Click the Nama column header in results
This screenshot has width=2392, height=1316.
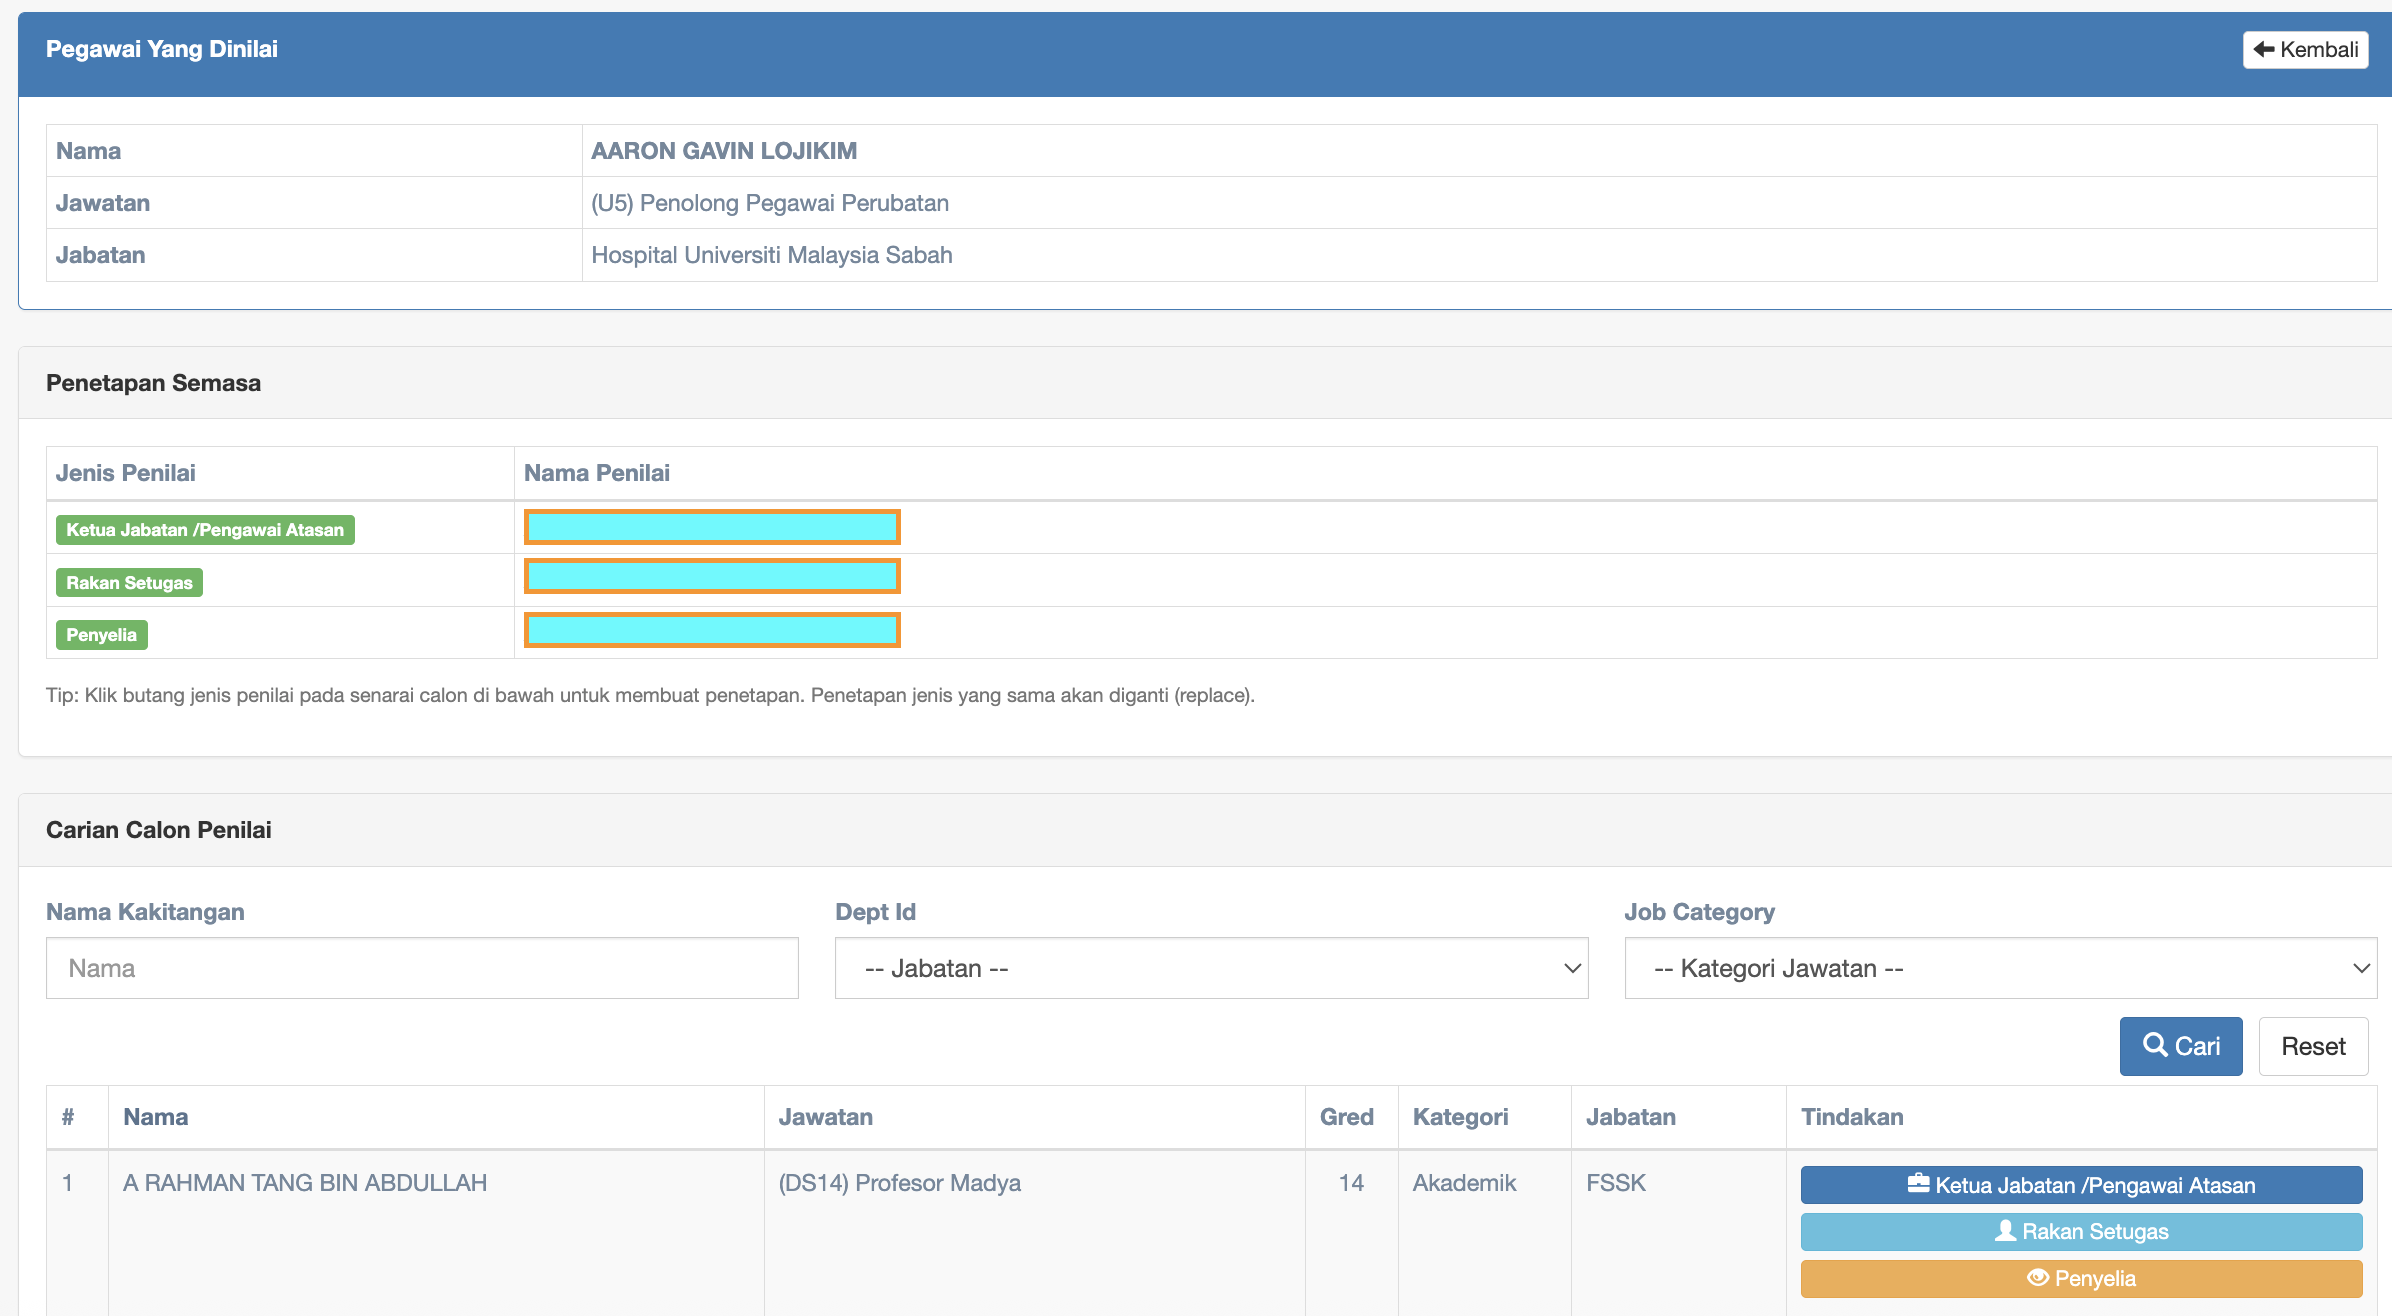[156, 1117]
